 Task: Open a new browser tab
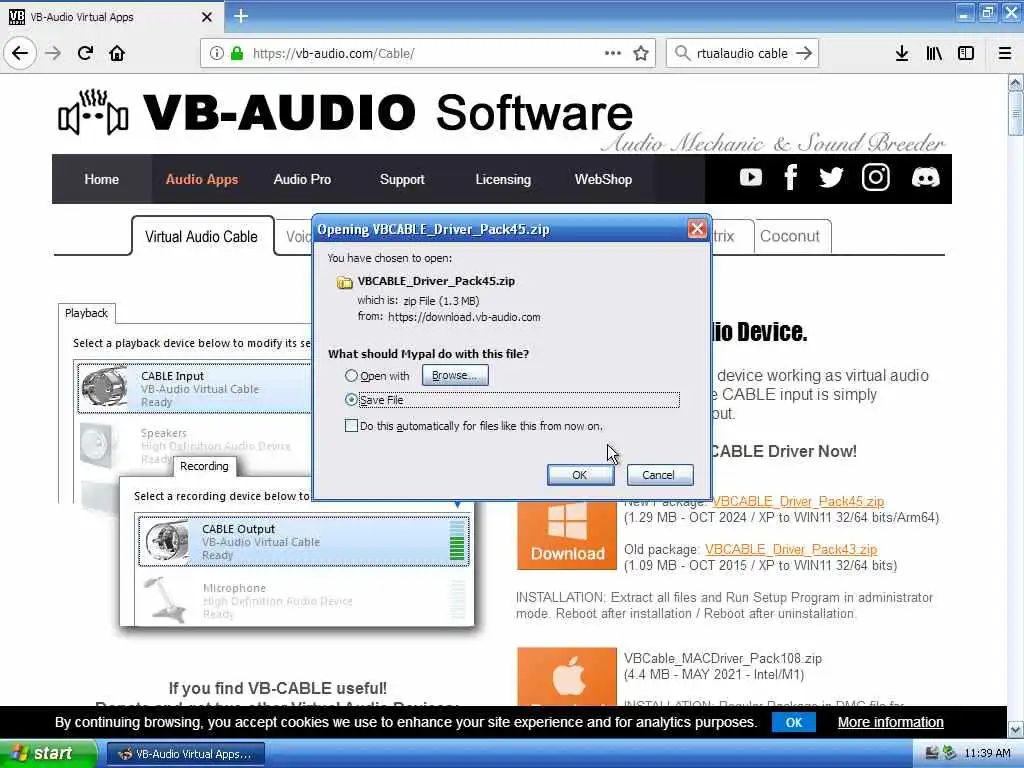(x=241, y=16)
